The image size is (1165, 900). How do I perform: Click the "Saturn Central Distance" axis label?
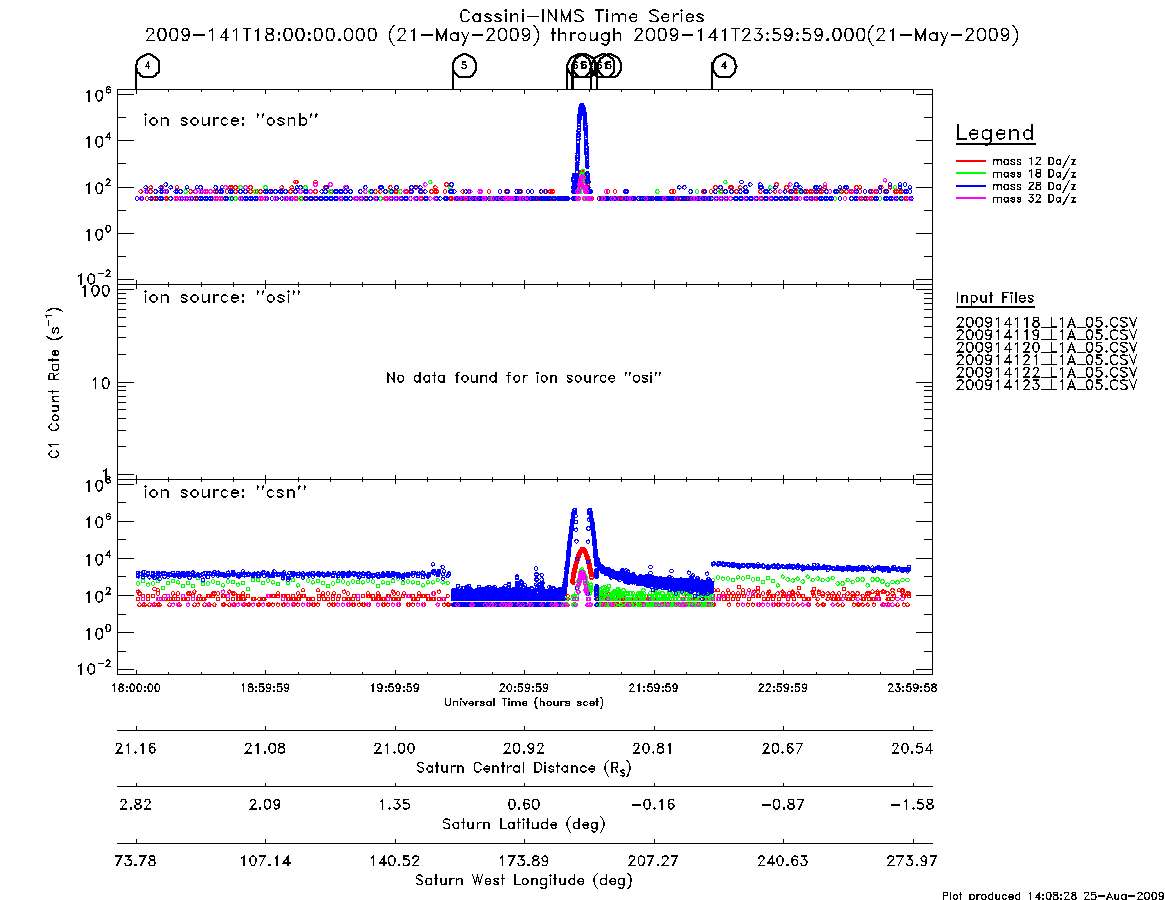click(524, 768)
